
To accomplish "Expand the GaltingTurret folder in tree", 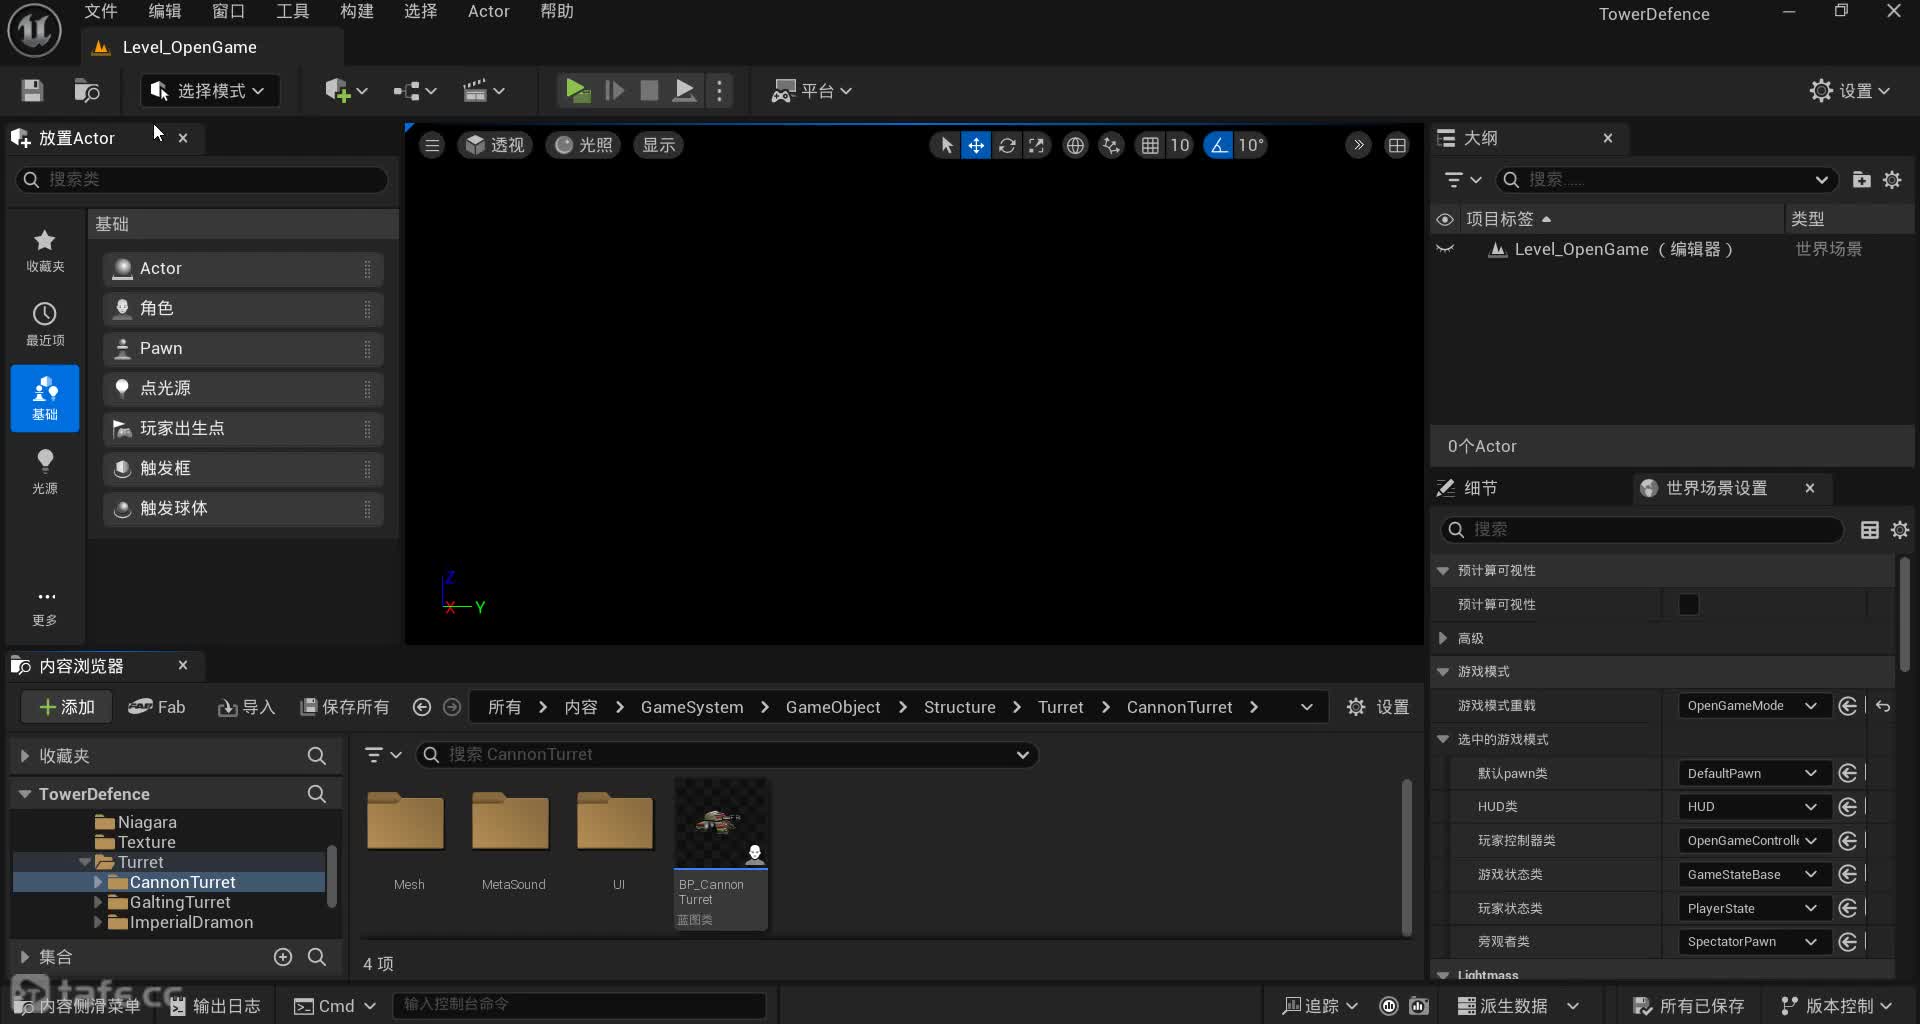I will click(98, 902).
